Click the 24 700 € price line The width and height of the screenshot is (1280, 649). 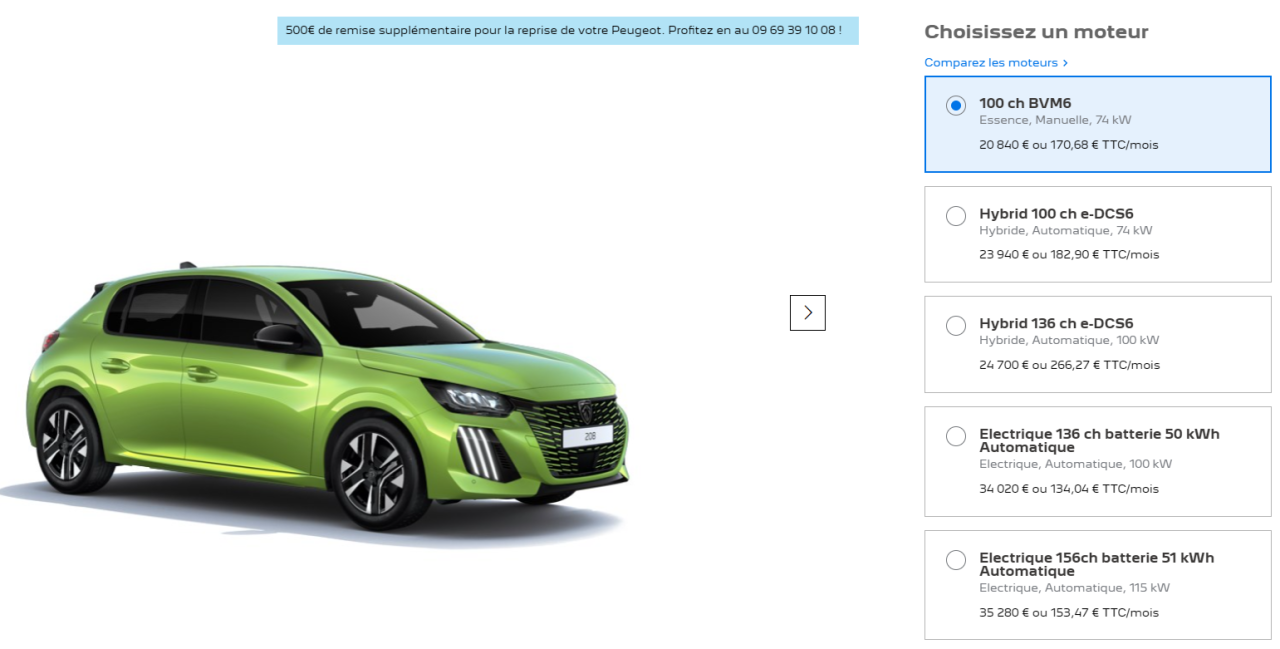click(x=1069, y=365)
